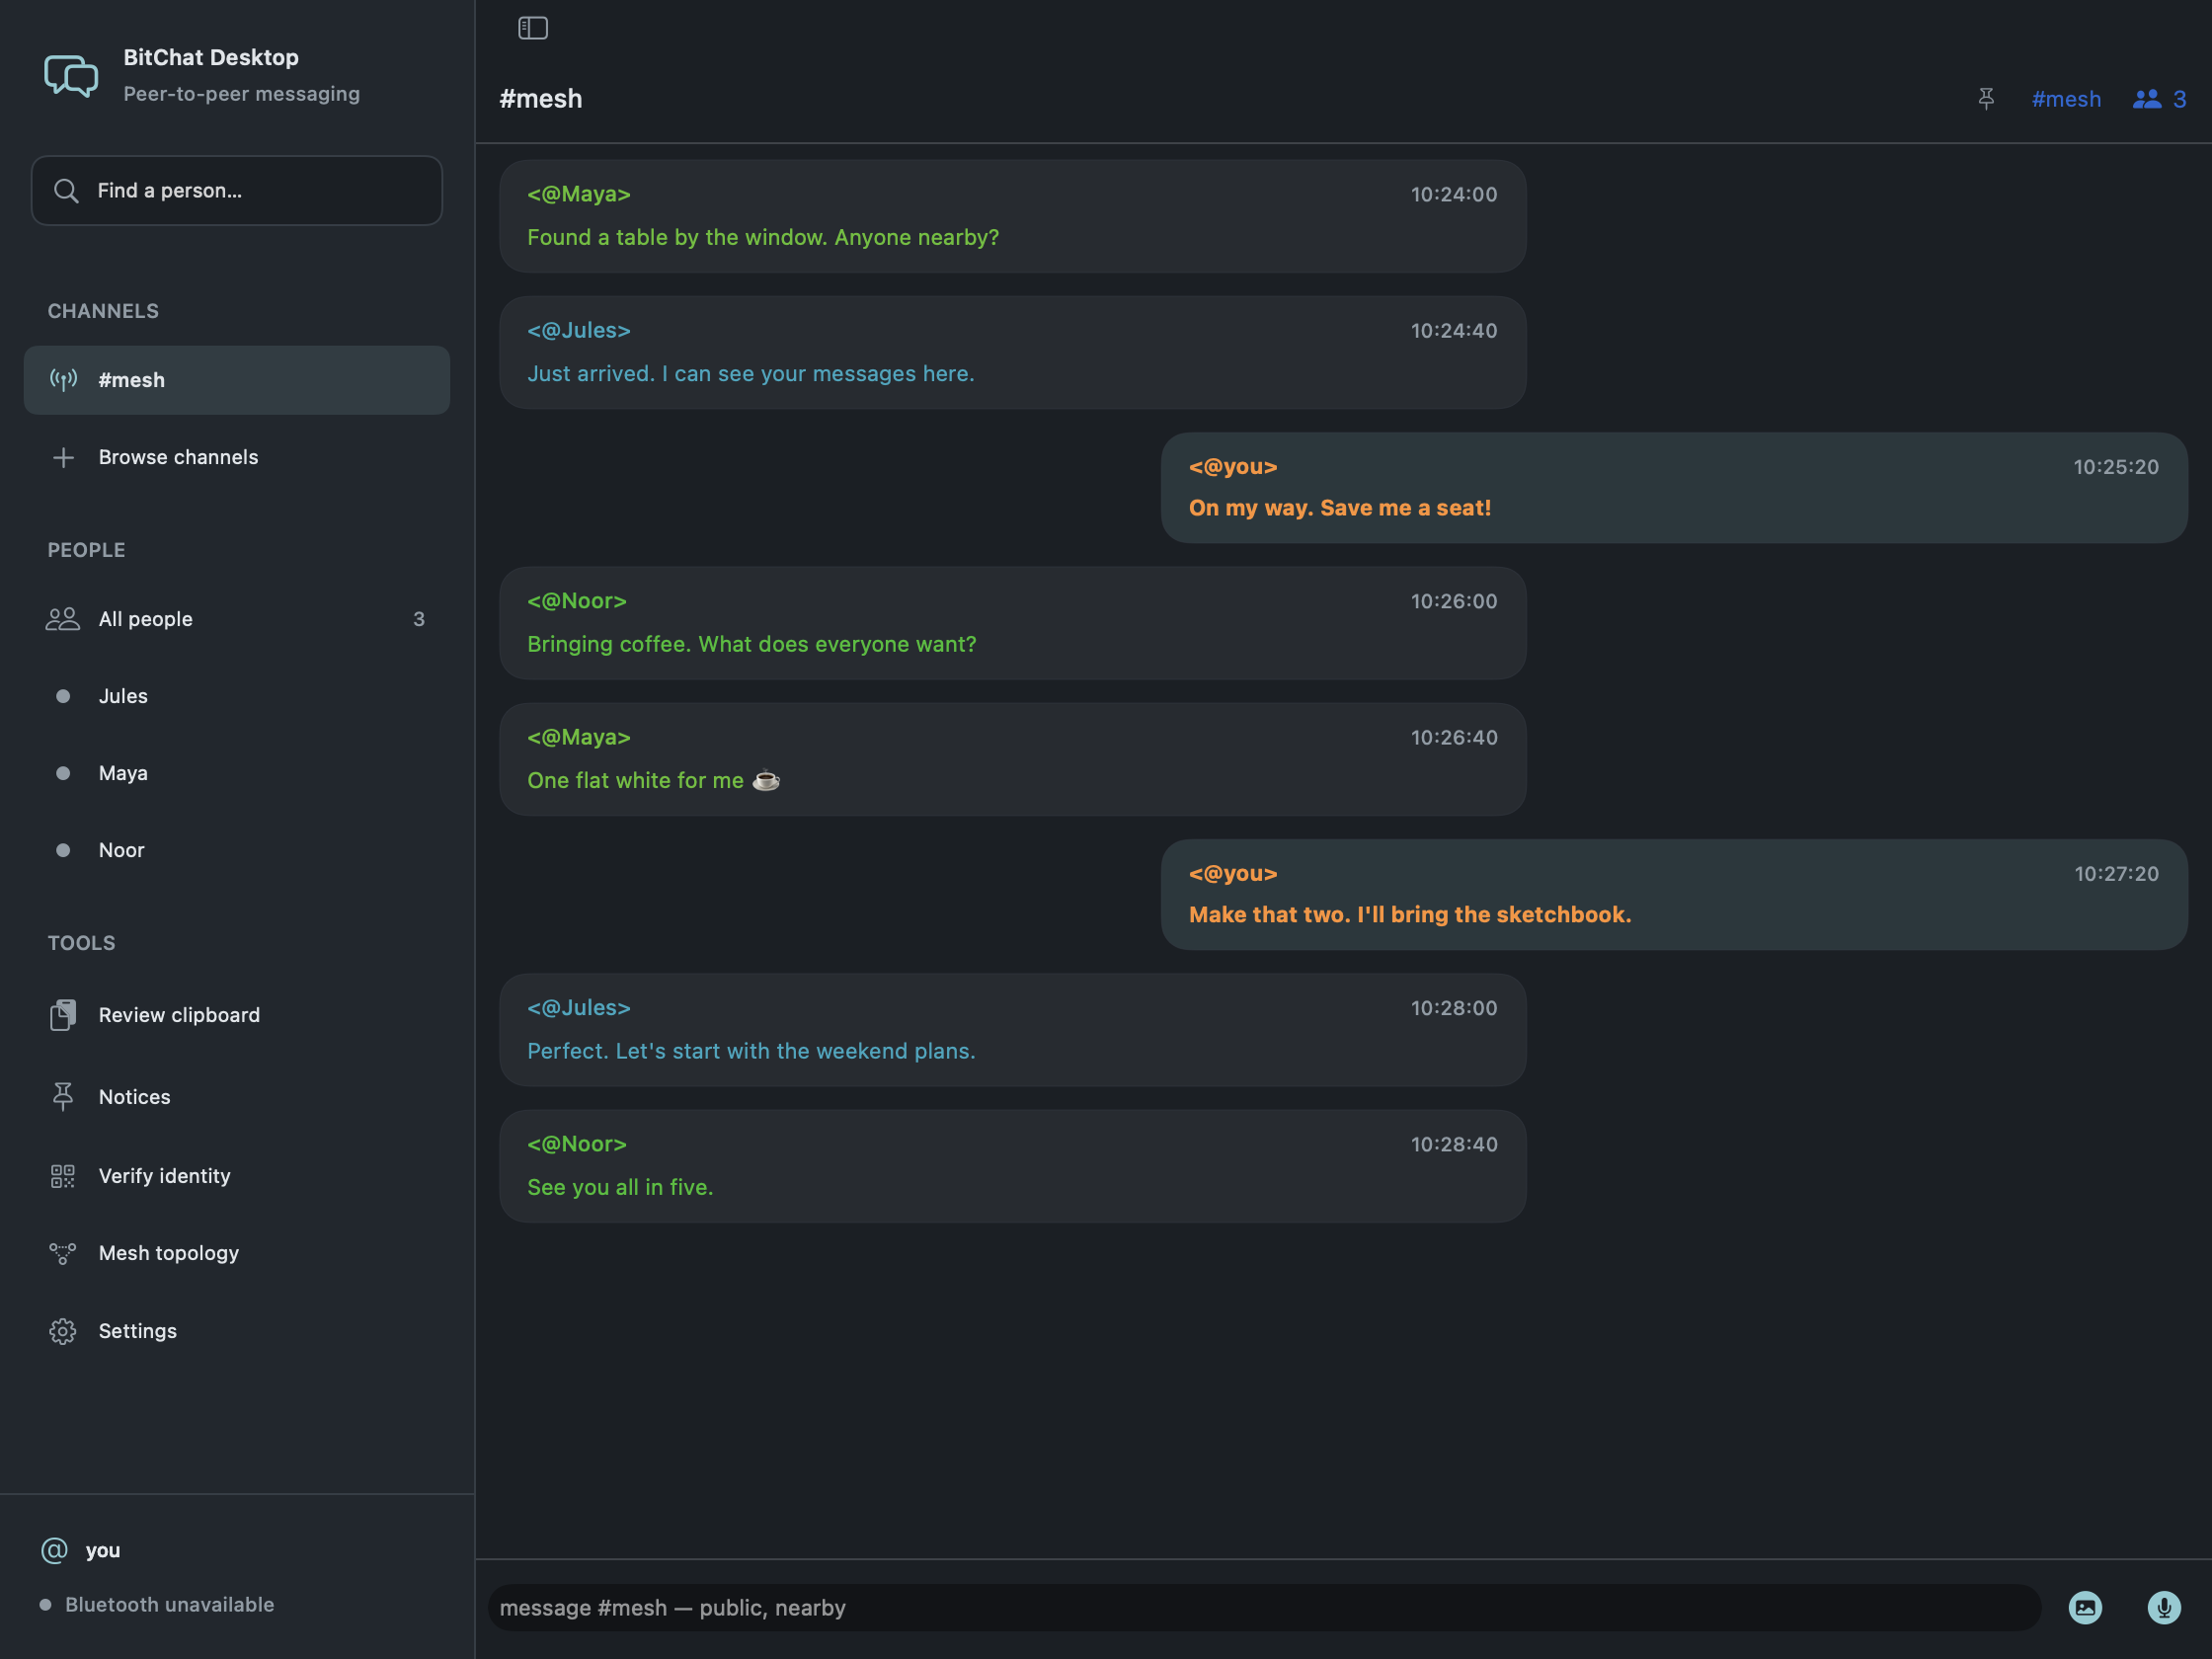Click the antenna icon beside #mesh
This screenshot has width=2212, height=1659.
point(63,380)
